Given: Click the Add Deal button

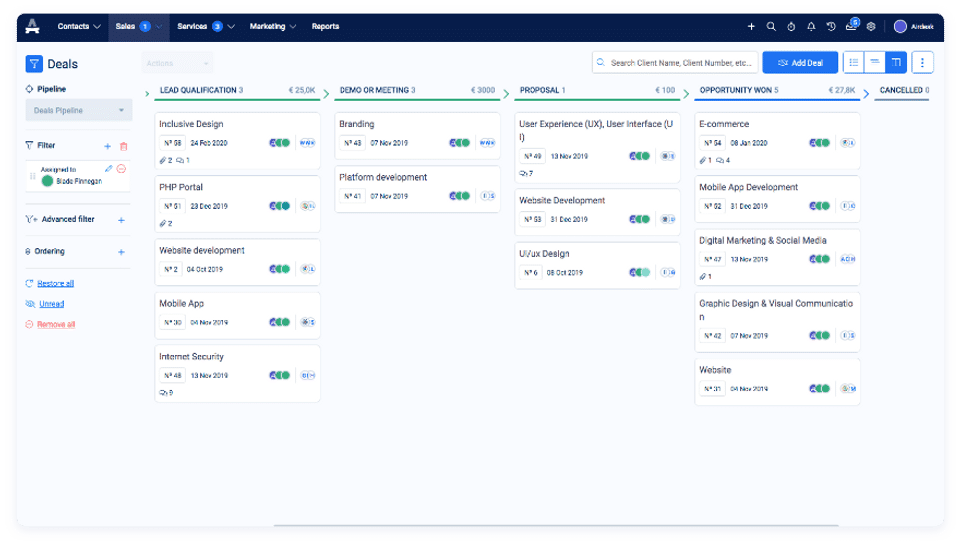Looking at the screenshot, I should pyautogui.click(x=800, y=62).
